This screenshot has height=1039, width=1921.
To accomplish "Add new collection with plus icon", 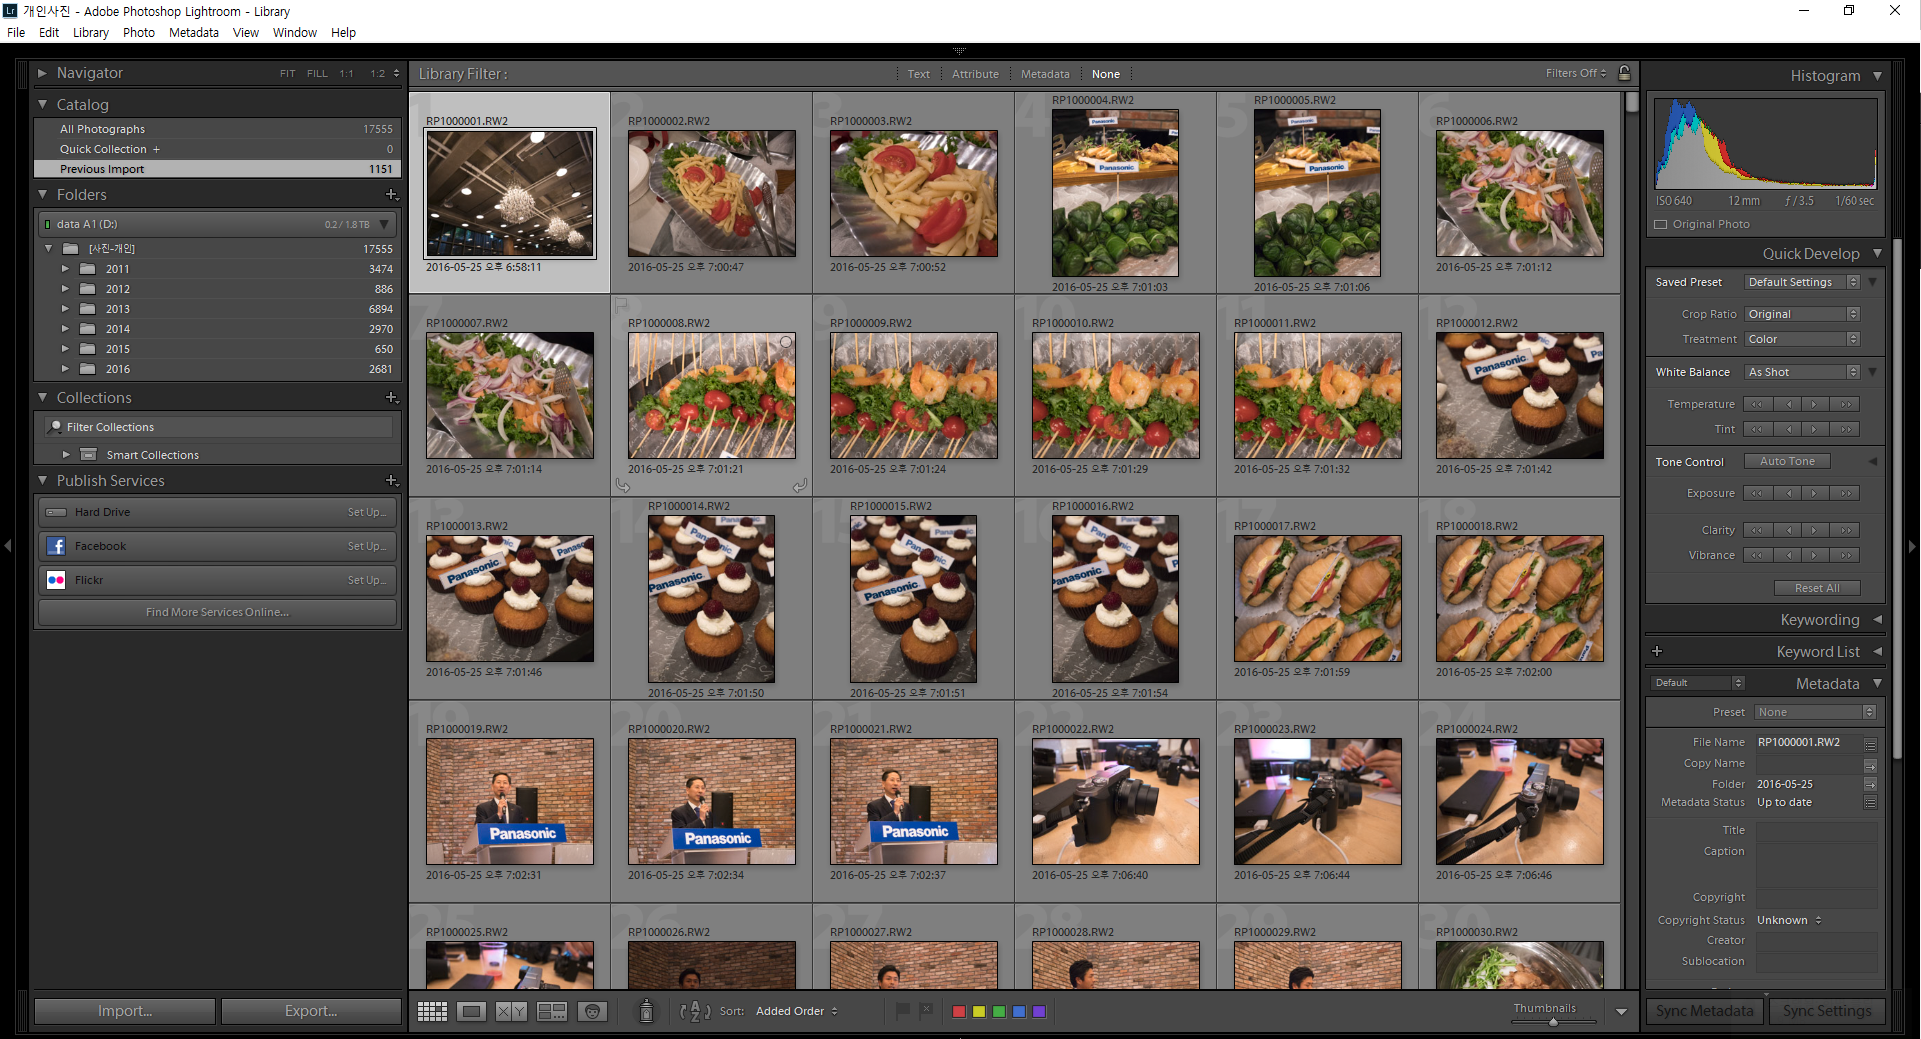I will [x=391, y=397].
